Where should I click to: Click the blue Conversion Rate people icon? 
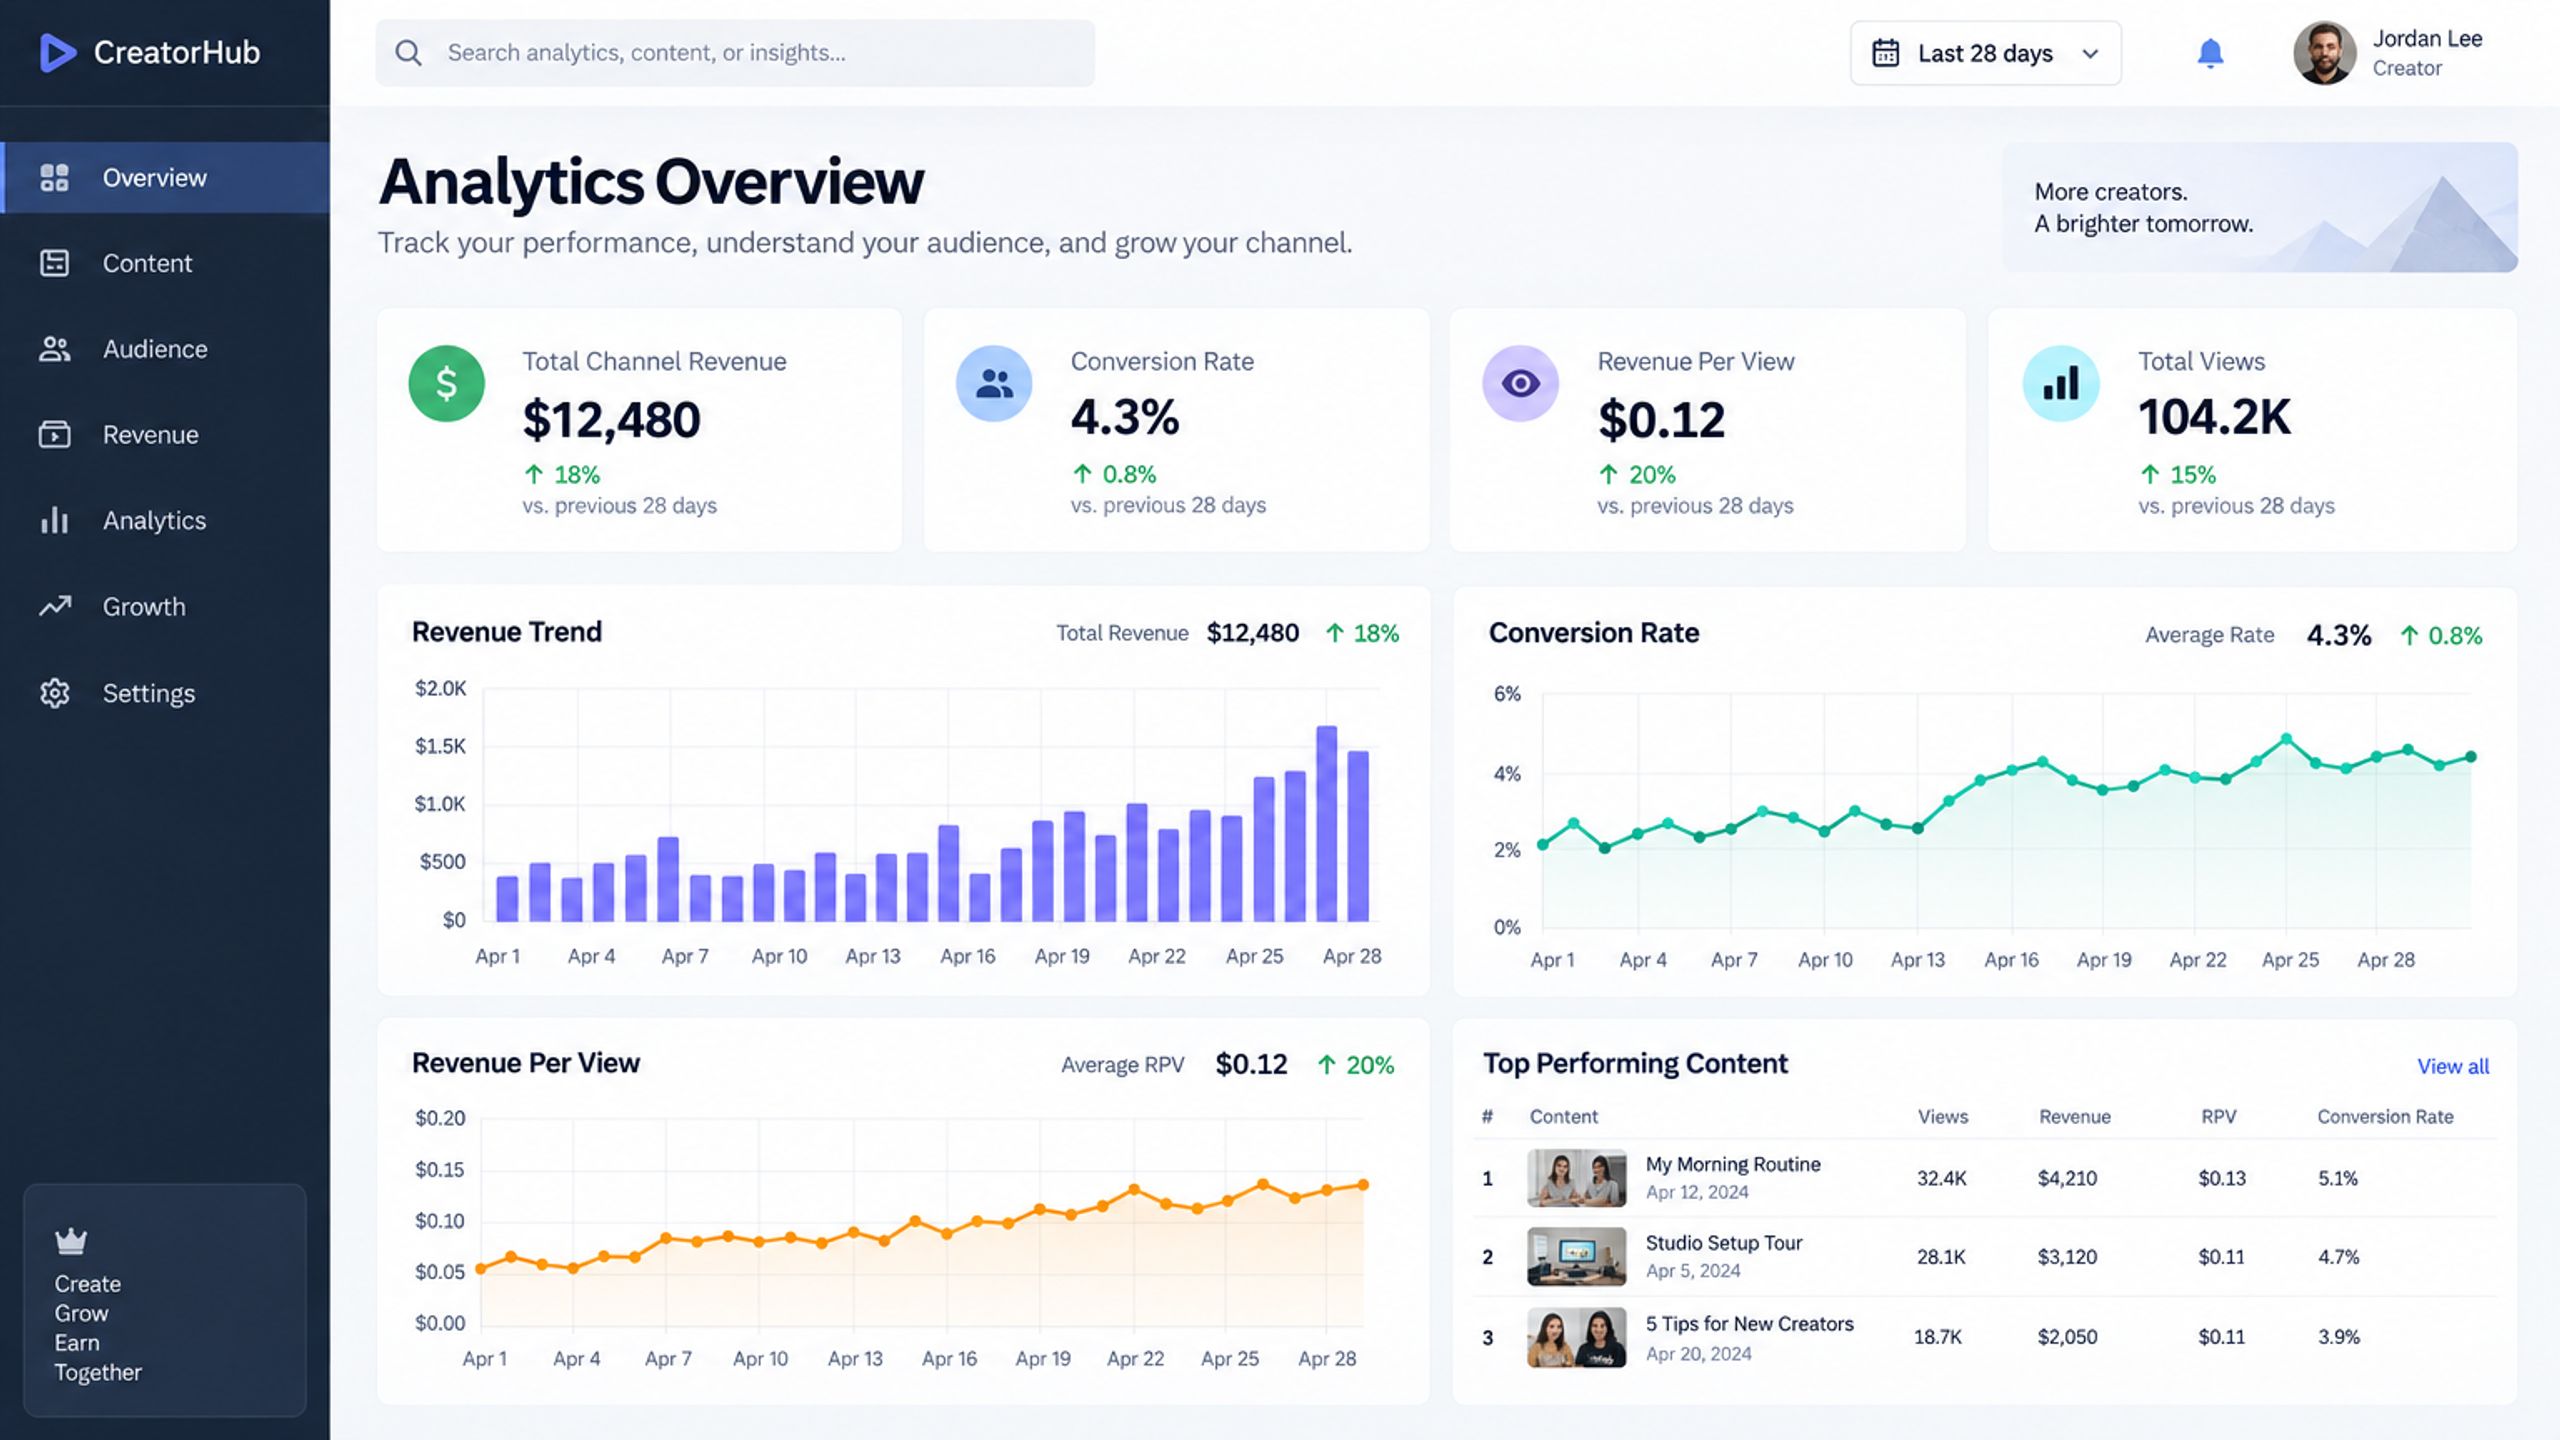click(x=994, y=383)
